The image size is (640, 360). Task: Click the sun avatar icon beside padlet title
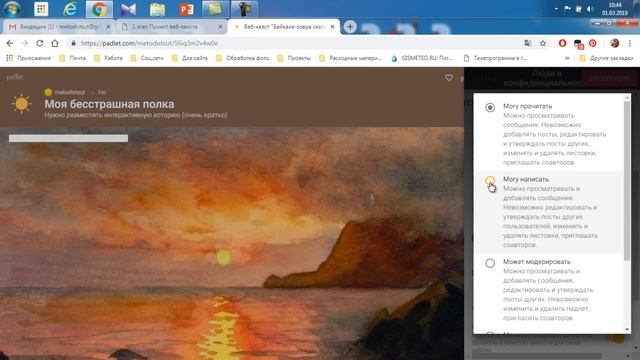[22, 103]
